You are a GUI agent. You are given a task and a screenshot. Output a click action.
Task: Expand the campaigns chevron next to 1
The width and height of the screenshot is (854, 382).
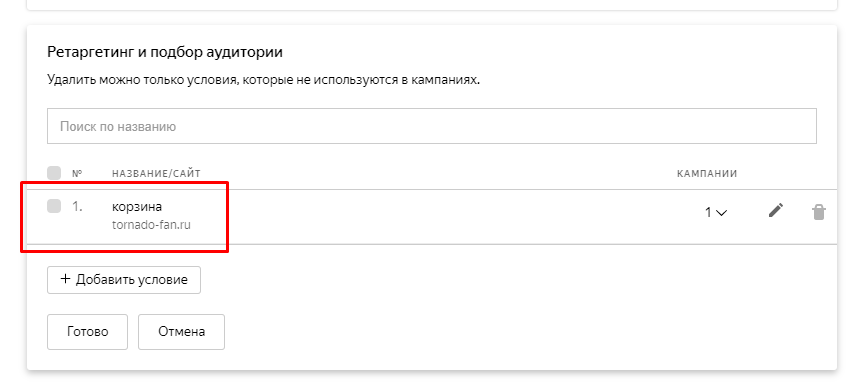[x=721, y=213]
